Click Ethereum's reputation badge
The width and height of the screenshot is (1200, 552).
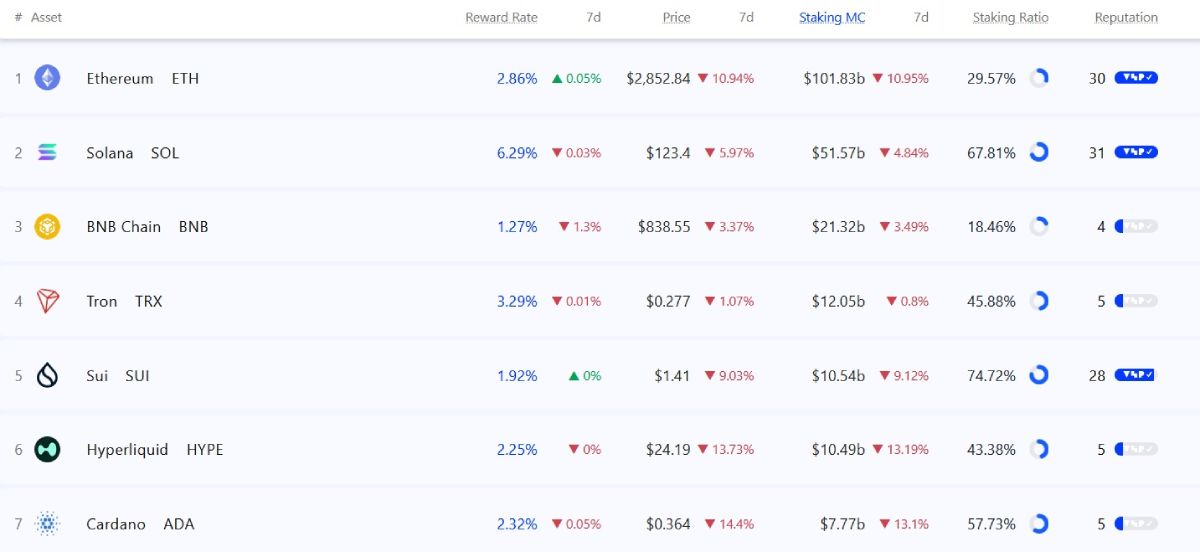pyautogui.click(x=1136, y=78)
